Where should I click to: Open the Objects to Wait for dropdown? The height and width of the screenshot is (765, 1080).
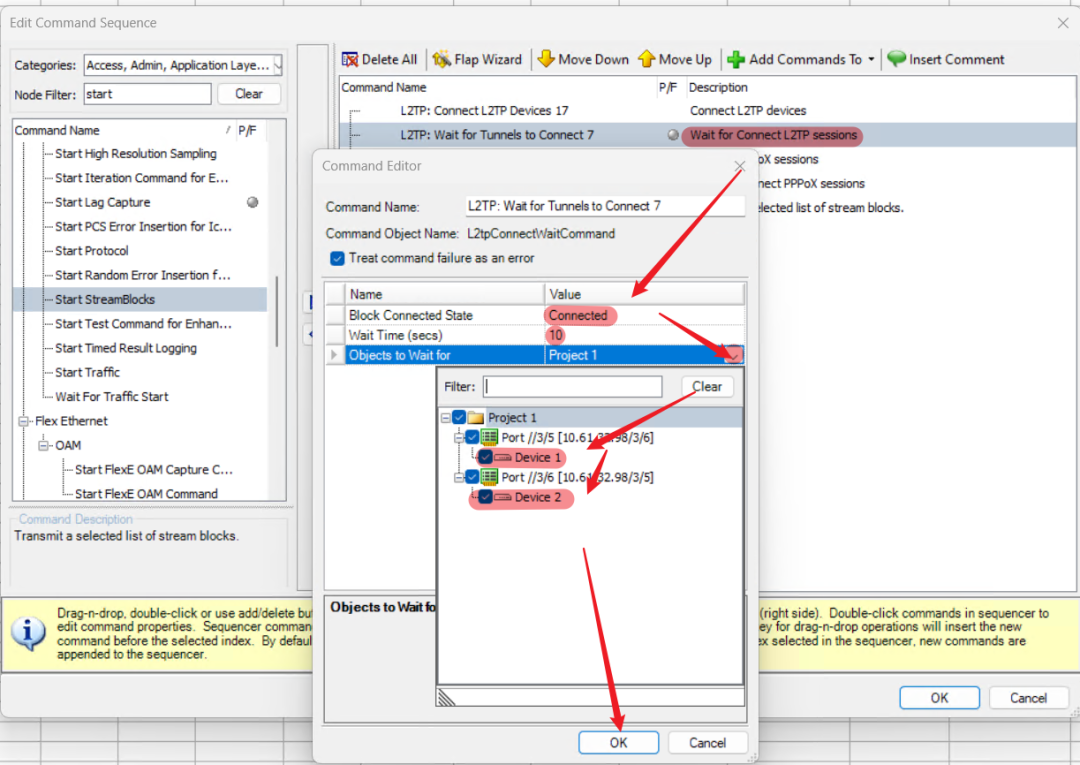[x=734, y=355]
